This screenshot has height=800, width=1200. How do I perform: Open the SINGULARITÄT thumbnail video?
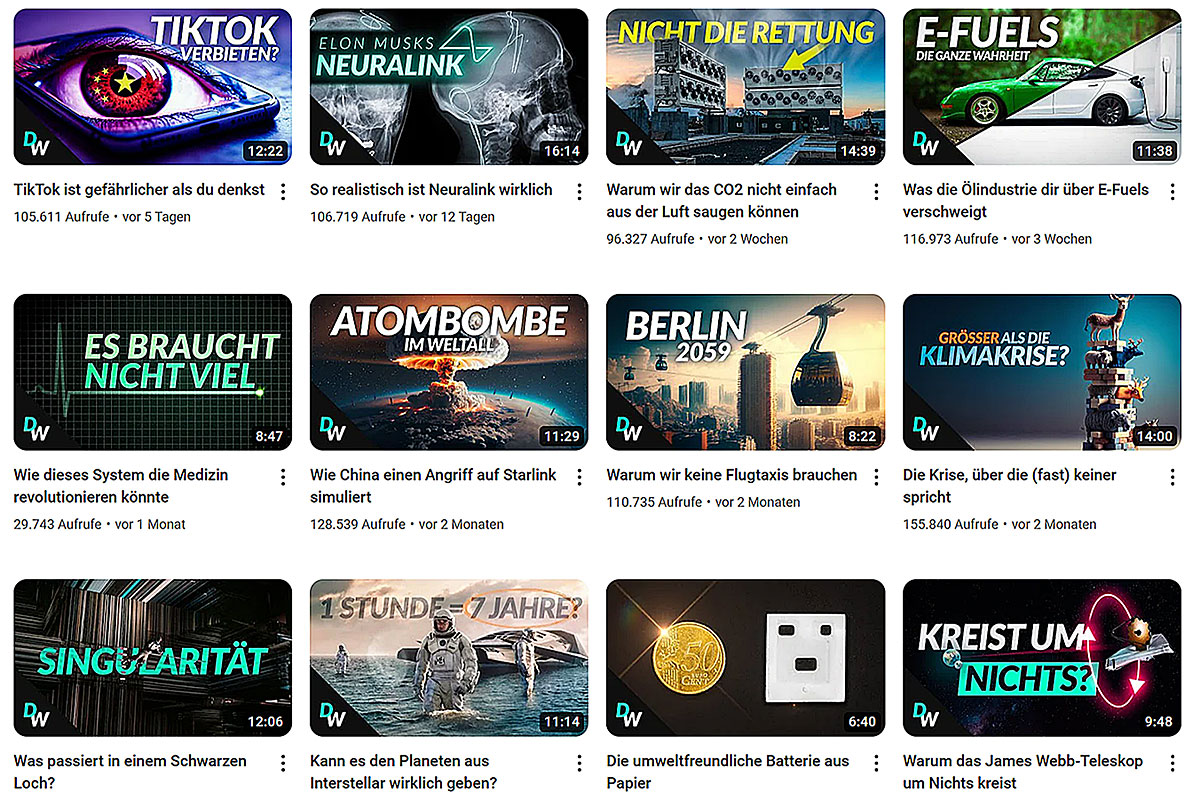153,658
